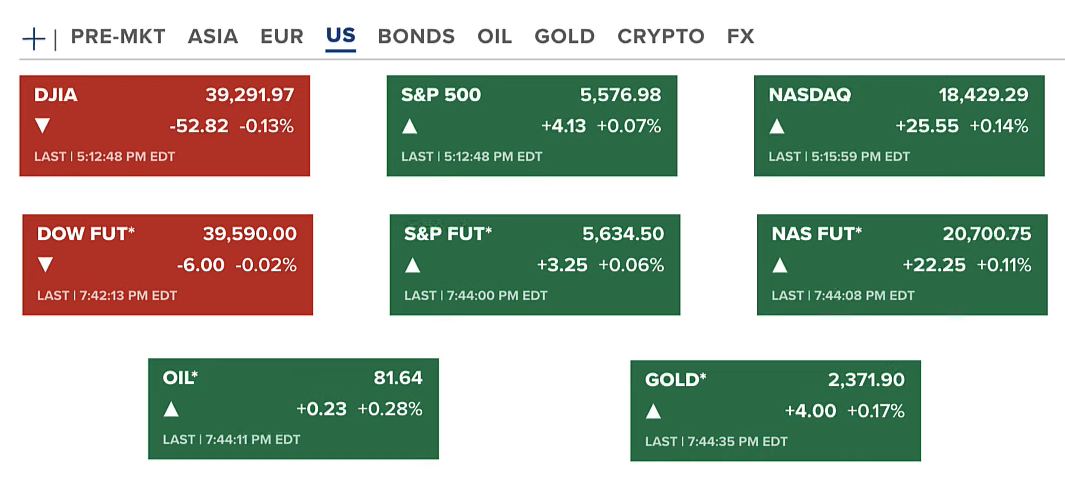Click the OIL up arrow icon
The width and height of the screenshot is (1065, 477).
[x=171, y=409]
